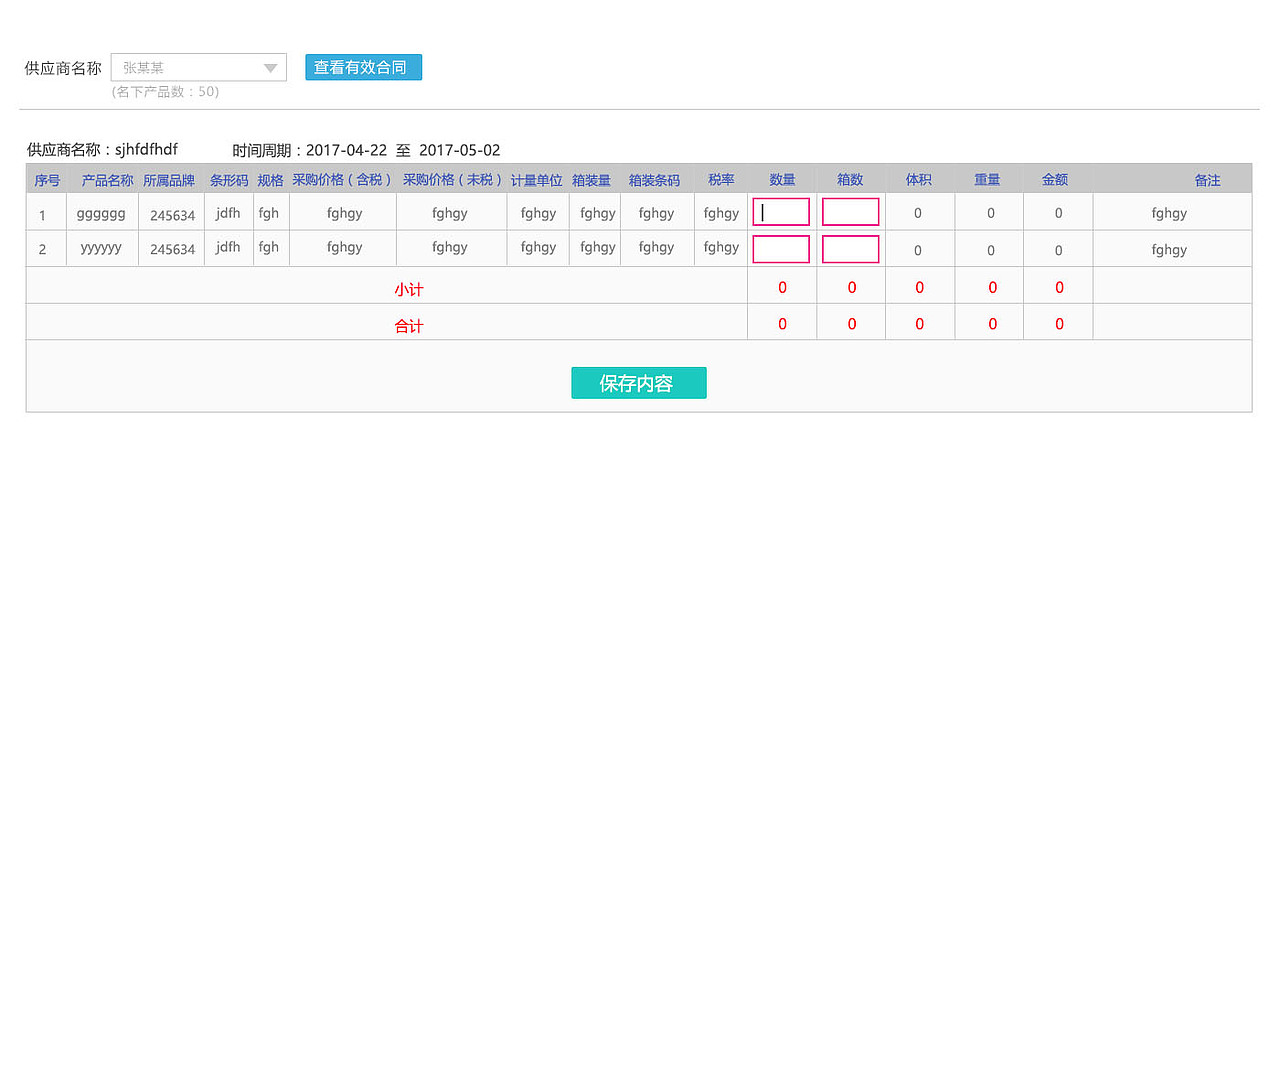Screen dimensions: 1280x1083
Task: Click the 时间周期 start date 2017-04-22
Action: point(346,150)
